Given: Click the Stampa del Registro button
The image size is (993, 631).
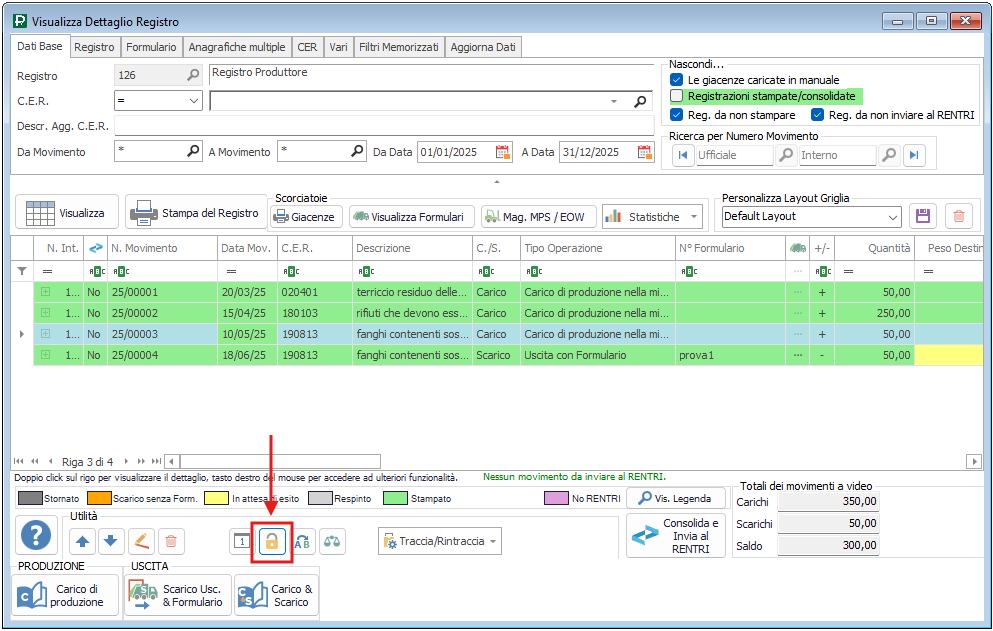Looking at the screenshot, I should coord(196,213).
